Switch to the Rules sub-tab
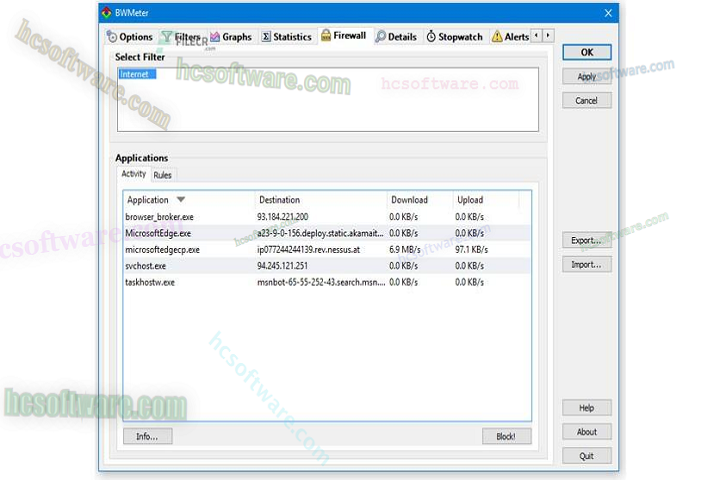Image resolution: width=720 pixels, height=480 pixels. pyautogui.click(x=163, y=175)
